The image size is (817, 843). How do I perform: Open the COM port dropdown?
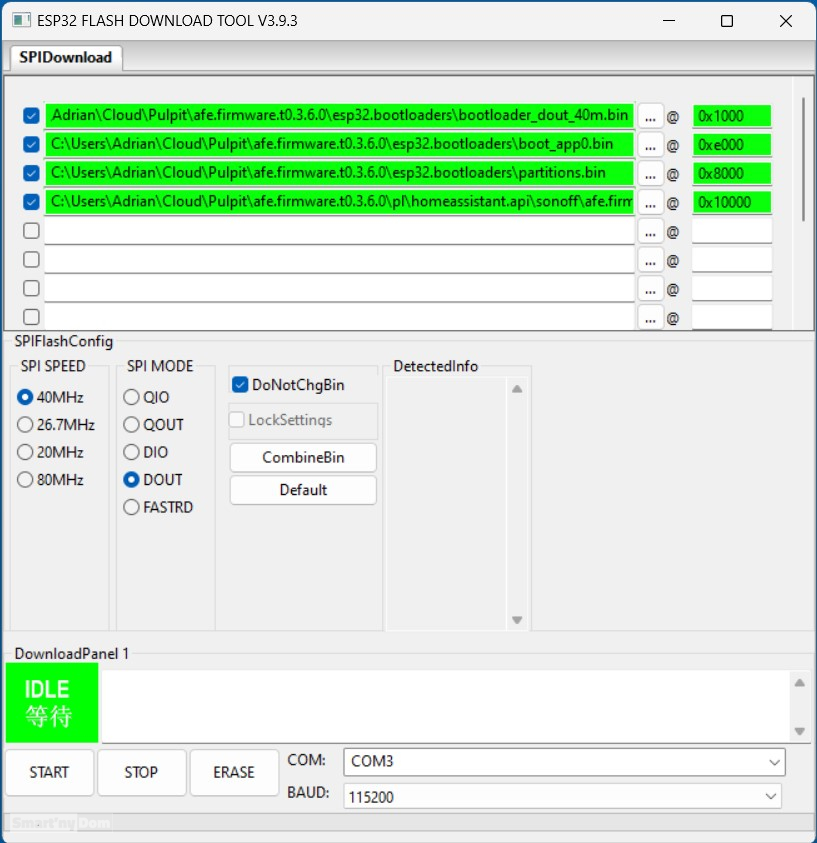pyautogui.click(x=564, y=761)
